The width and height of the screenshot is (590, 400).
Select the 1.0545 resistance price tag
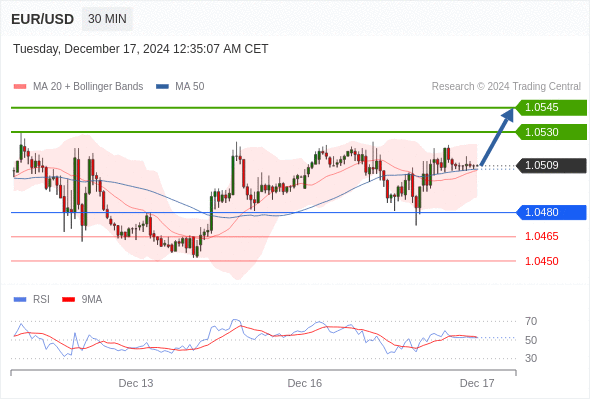551,108
